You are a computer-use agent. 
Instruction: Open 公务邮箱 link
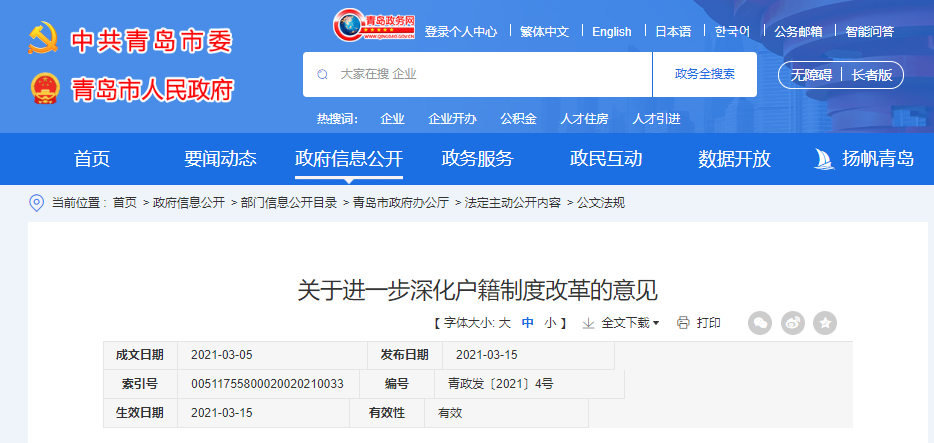click(x=798, y=32)
